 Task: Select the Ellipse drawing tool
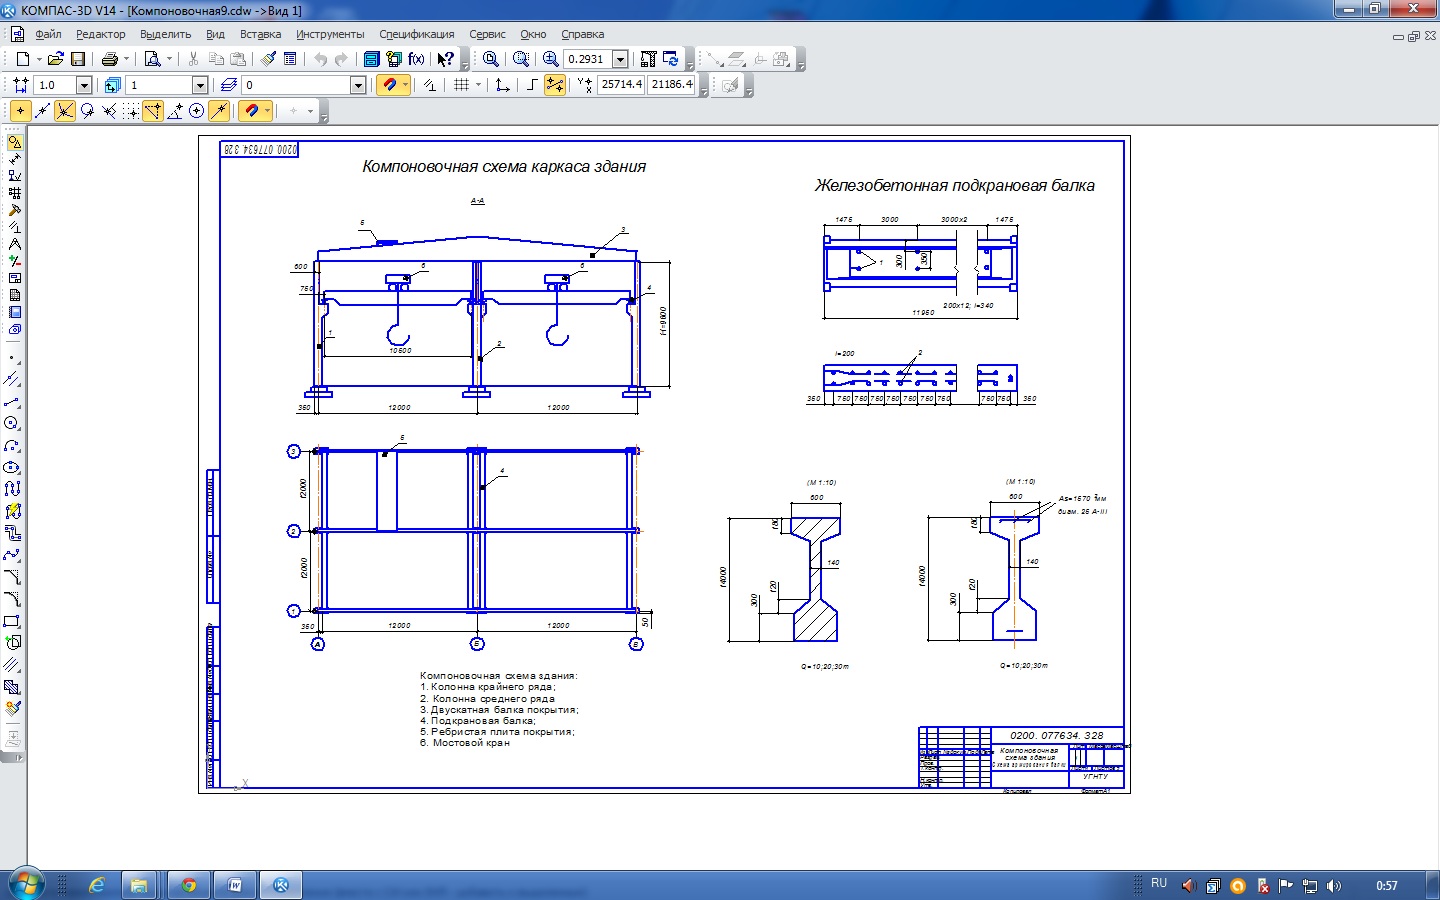12,467
